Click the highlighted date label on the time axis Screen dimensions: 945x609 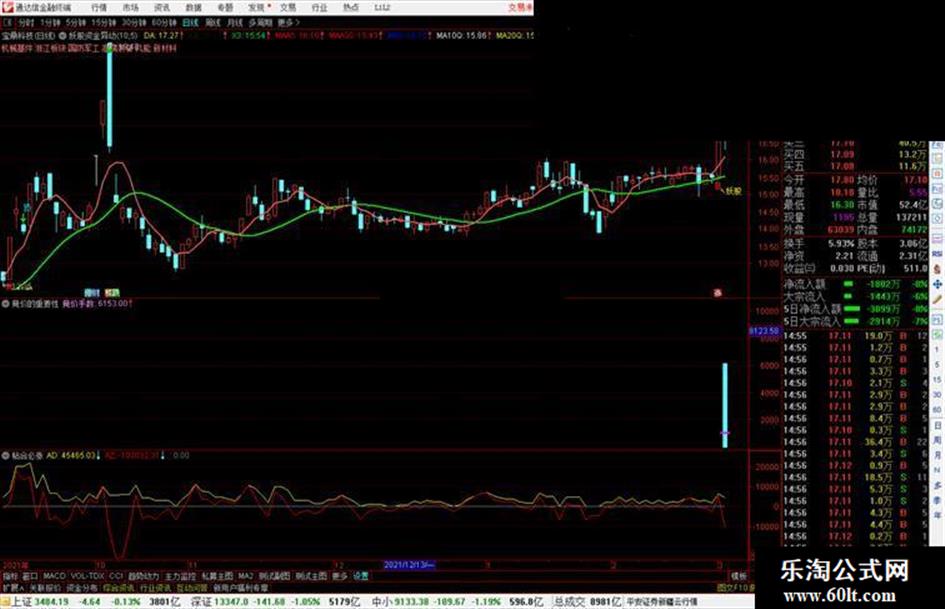[x=410, y=565]
